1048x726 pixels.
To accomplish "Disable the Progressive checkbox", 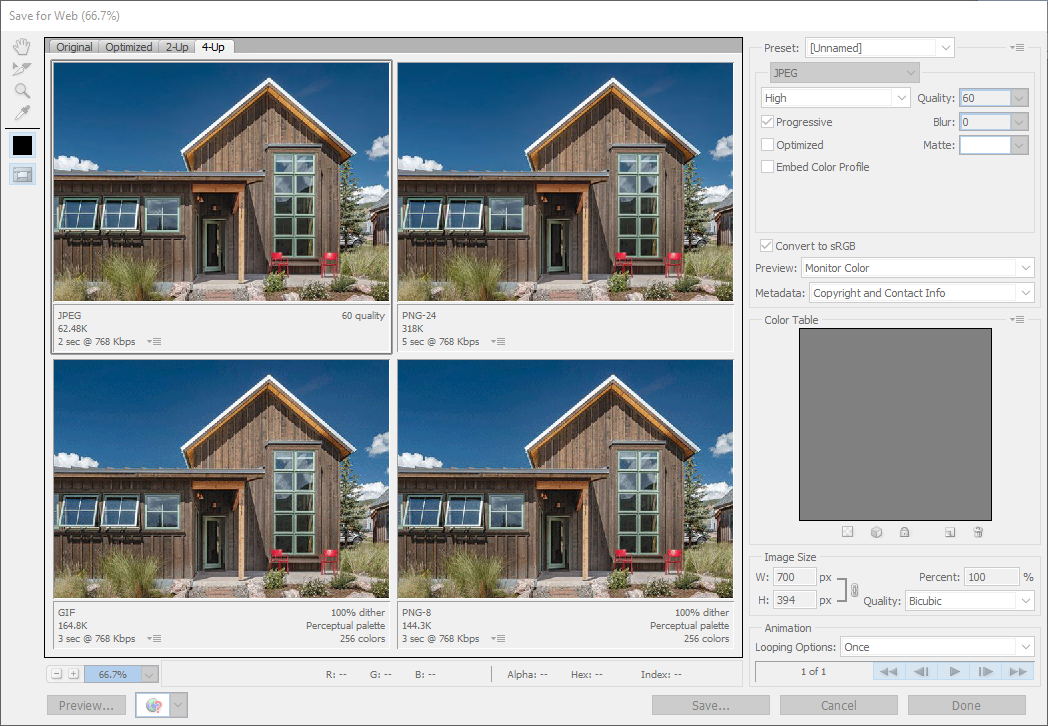I will pos(767,122).
